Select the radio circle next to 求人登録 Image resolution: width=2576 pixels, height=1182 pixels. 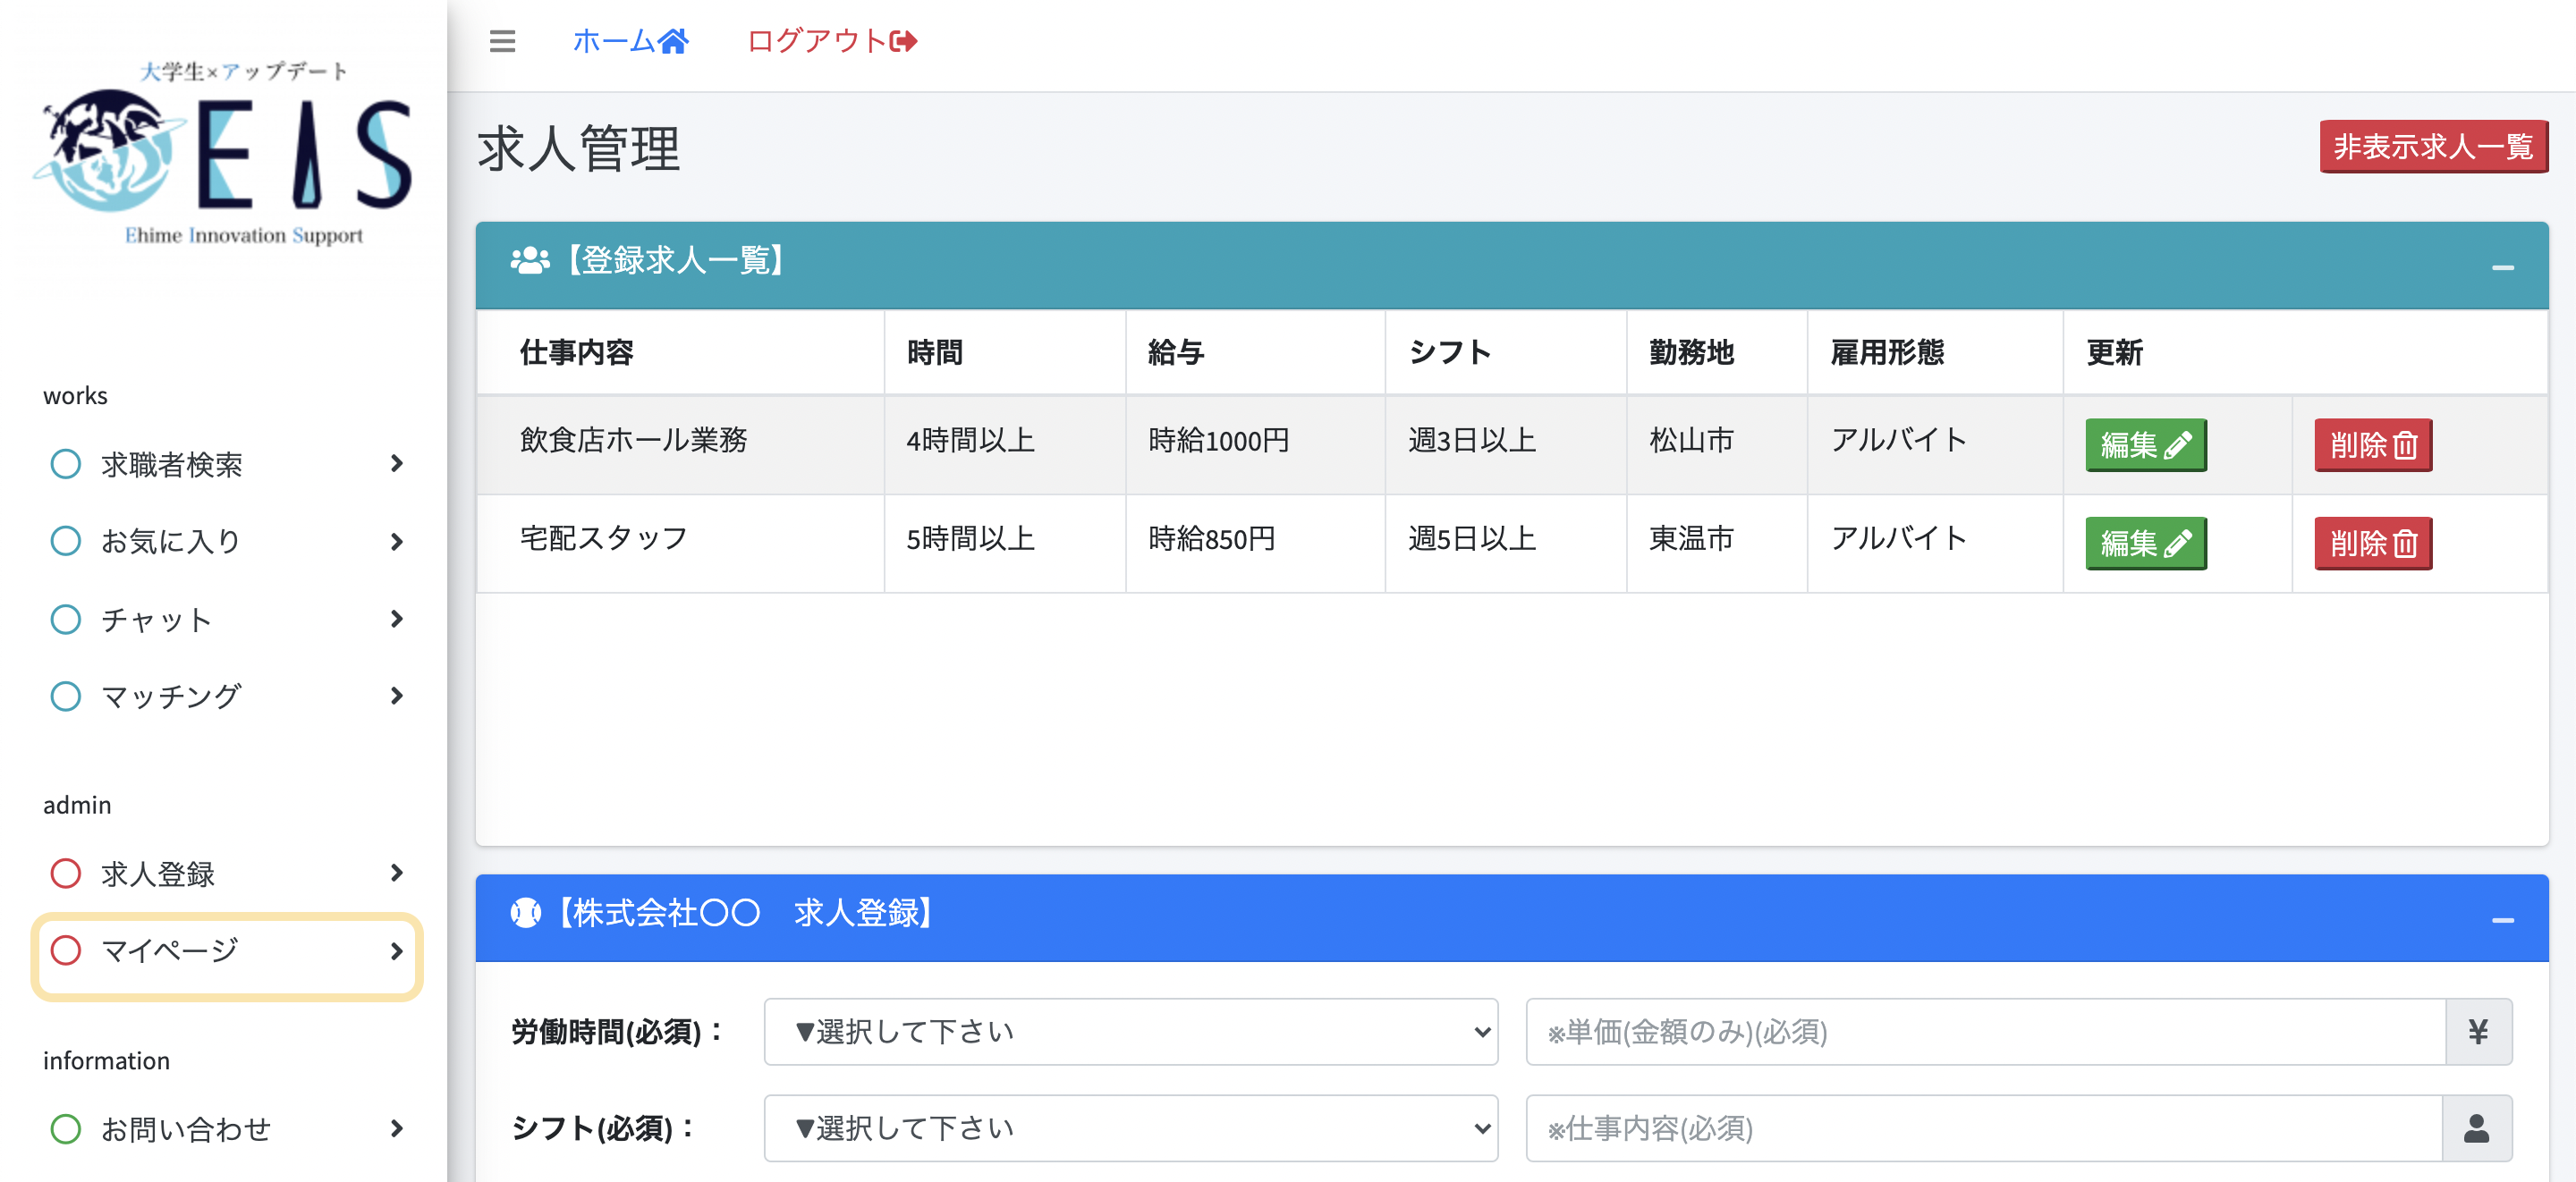66,873
